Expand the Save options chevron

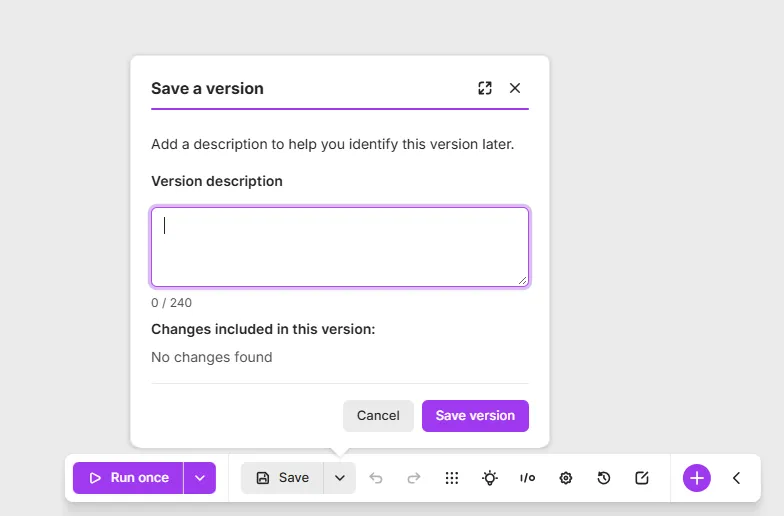click(x=340, y=478)
